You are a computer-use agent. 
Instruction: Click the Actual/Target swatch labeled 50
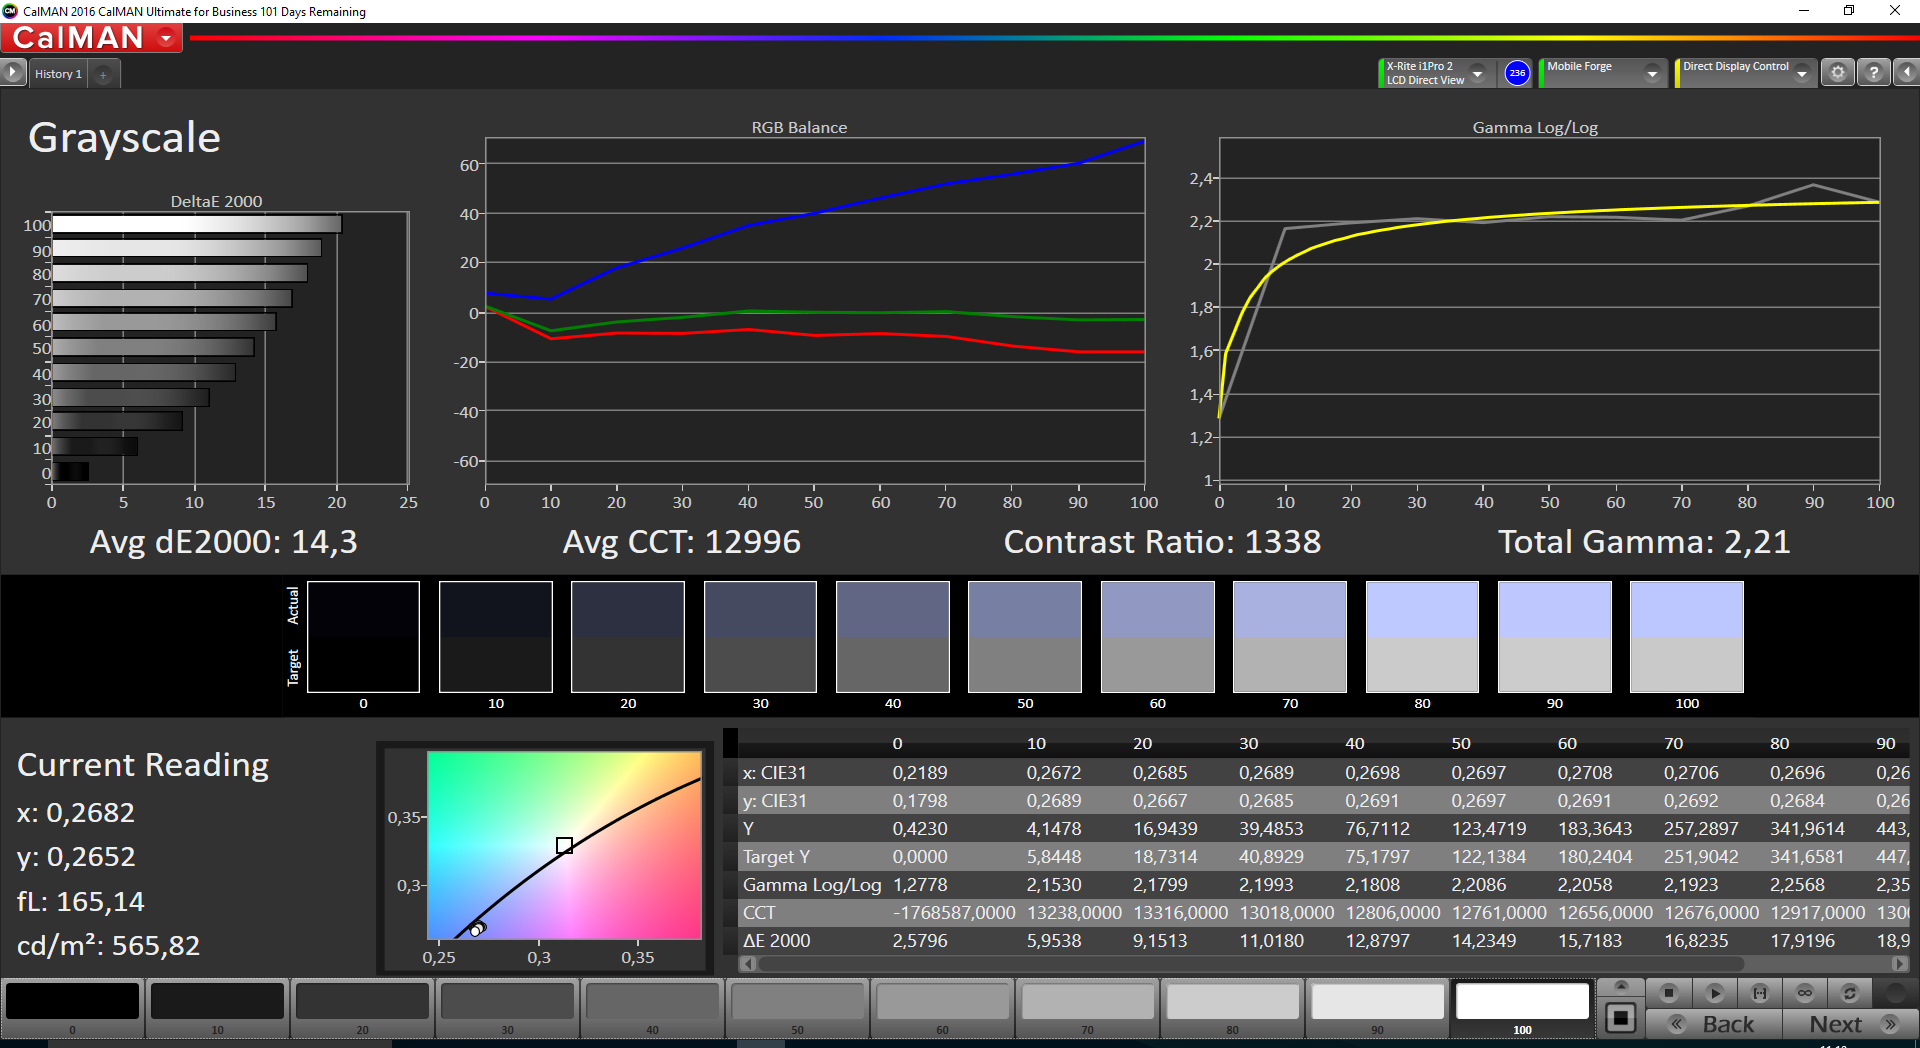(x=1025, y=637)
